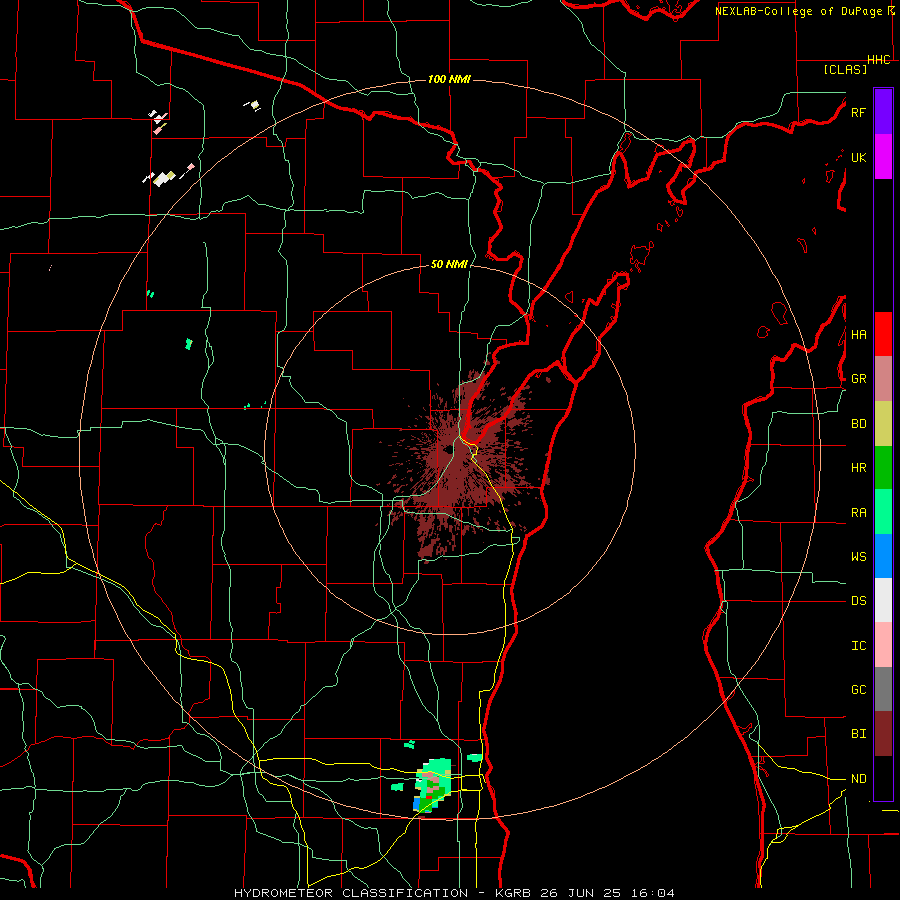
Task: Click the ND black legend swatch
Action: (x=883, y=778)
